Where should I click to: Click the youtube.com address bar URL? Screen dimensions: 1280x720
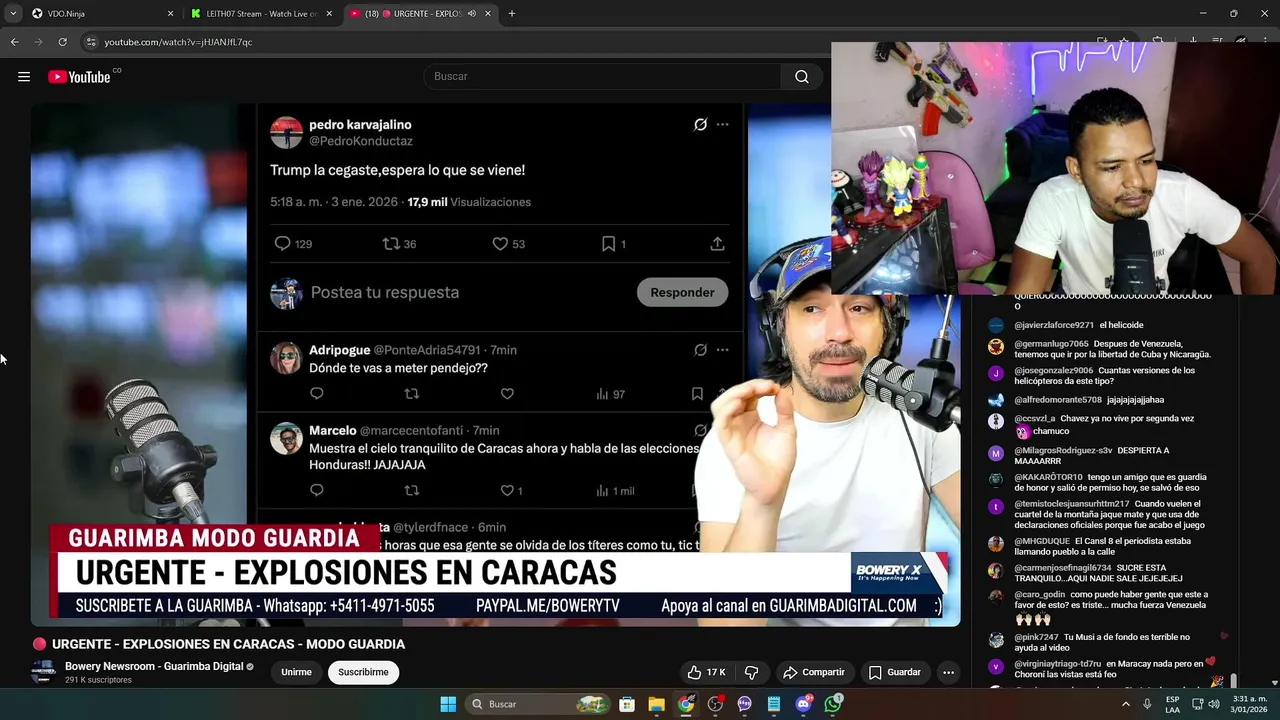coord(178,42)
